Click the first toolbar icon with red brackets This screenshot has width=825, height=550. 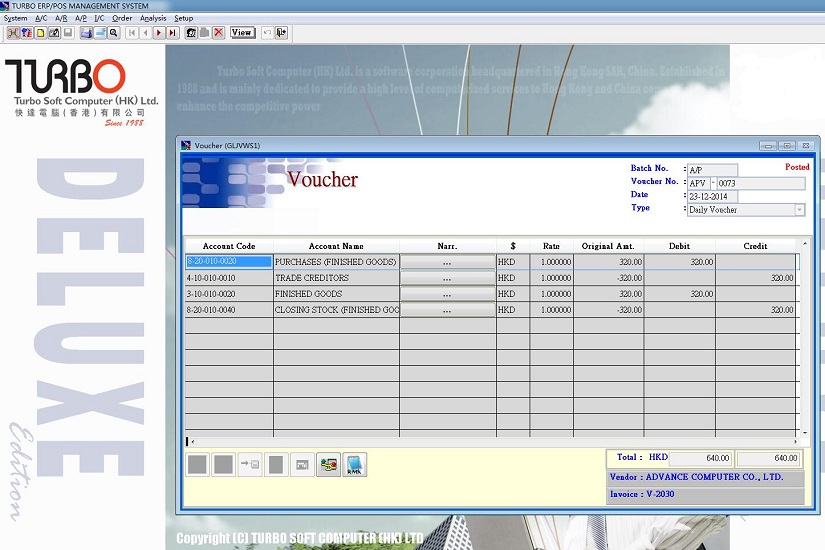13,33
